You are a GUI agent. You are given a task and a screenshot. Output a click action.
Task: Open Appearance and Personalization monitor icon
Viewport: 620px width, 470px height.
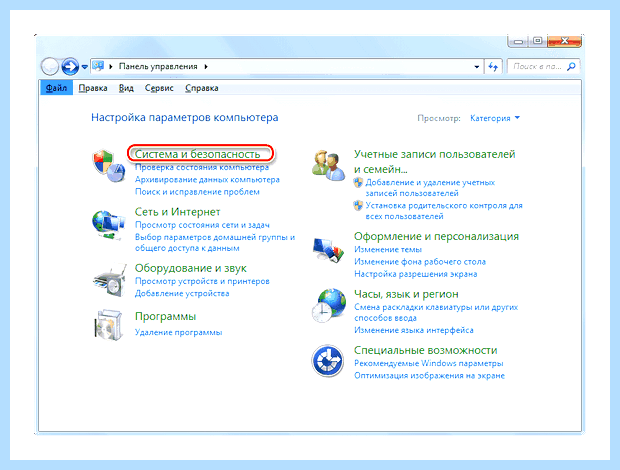328,250
